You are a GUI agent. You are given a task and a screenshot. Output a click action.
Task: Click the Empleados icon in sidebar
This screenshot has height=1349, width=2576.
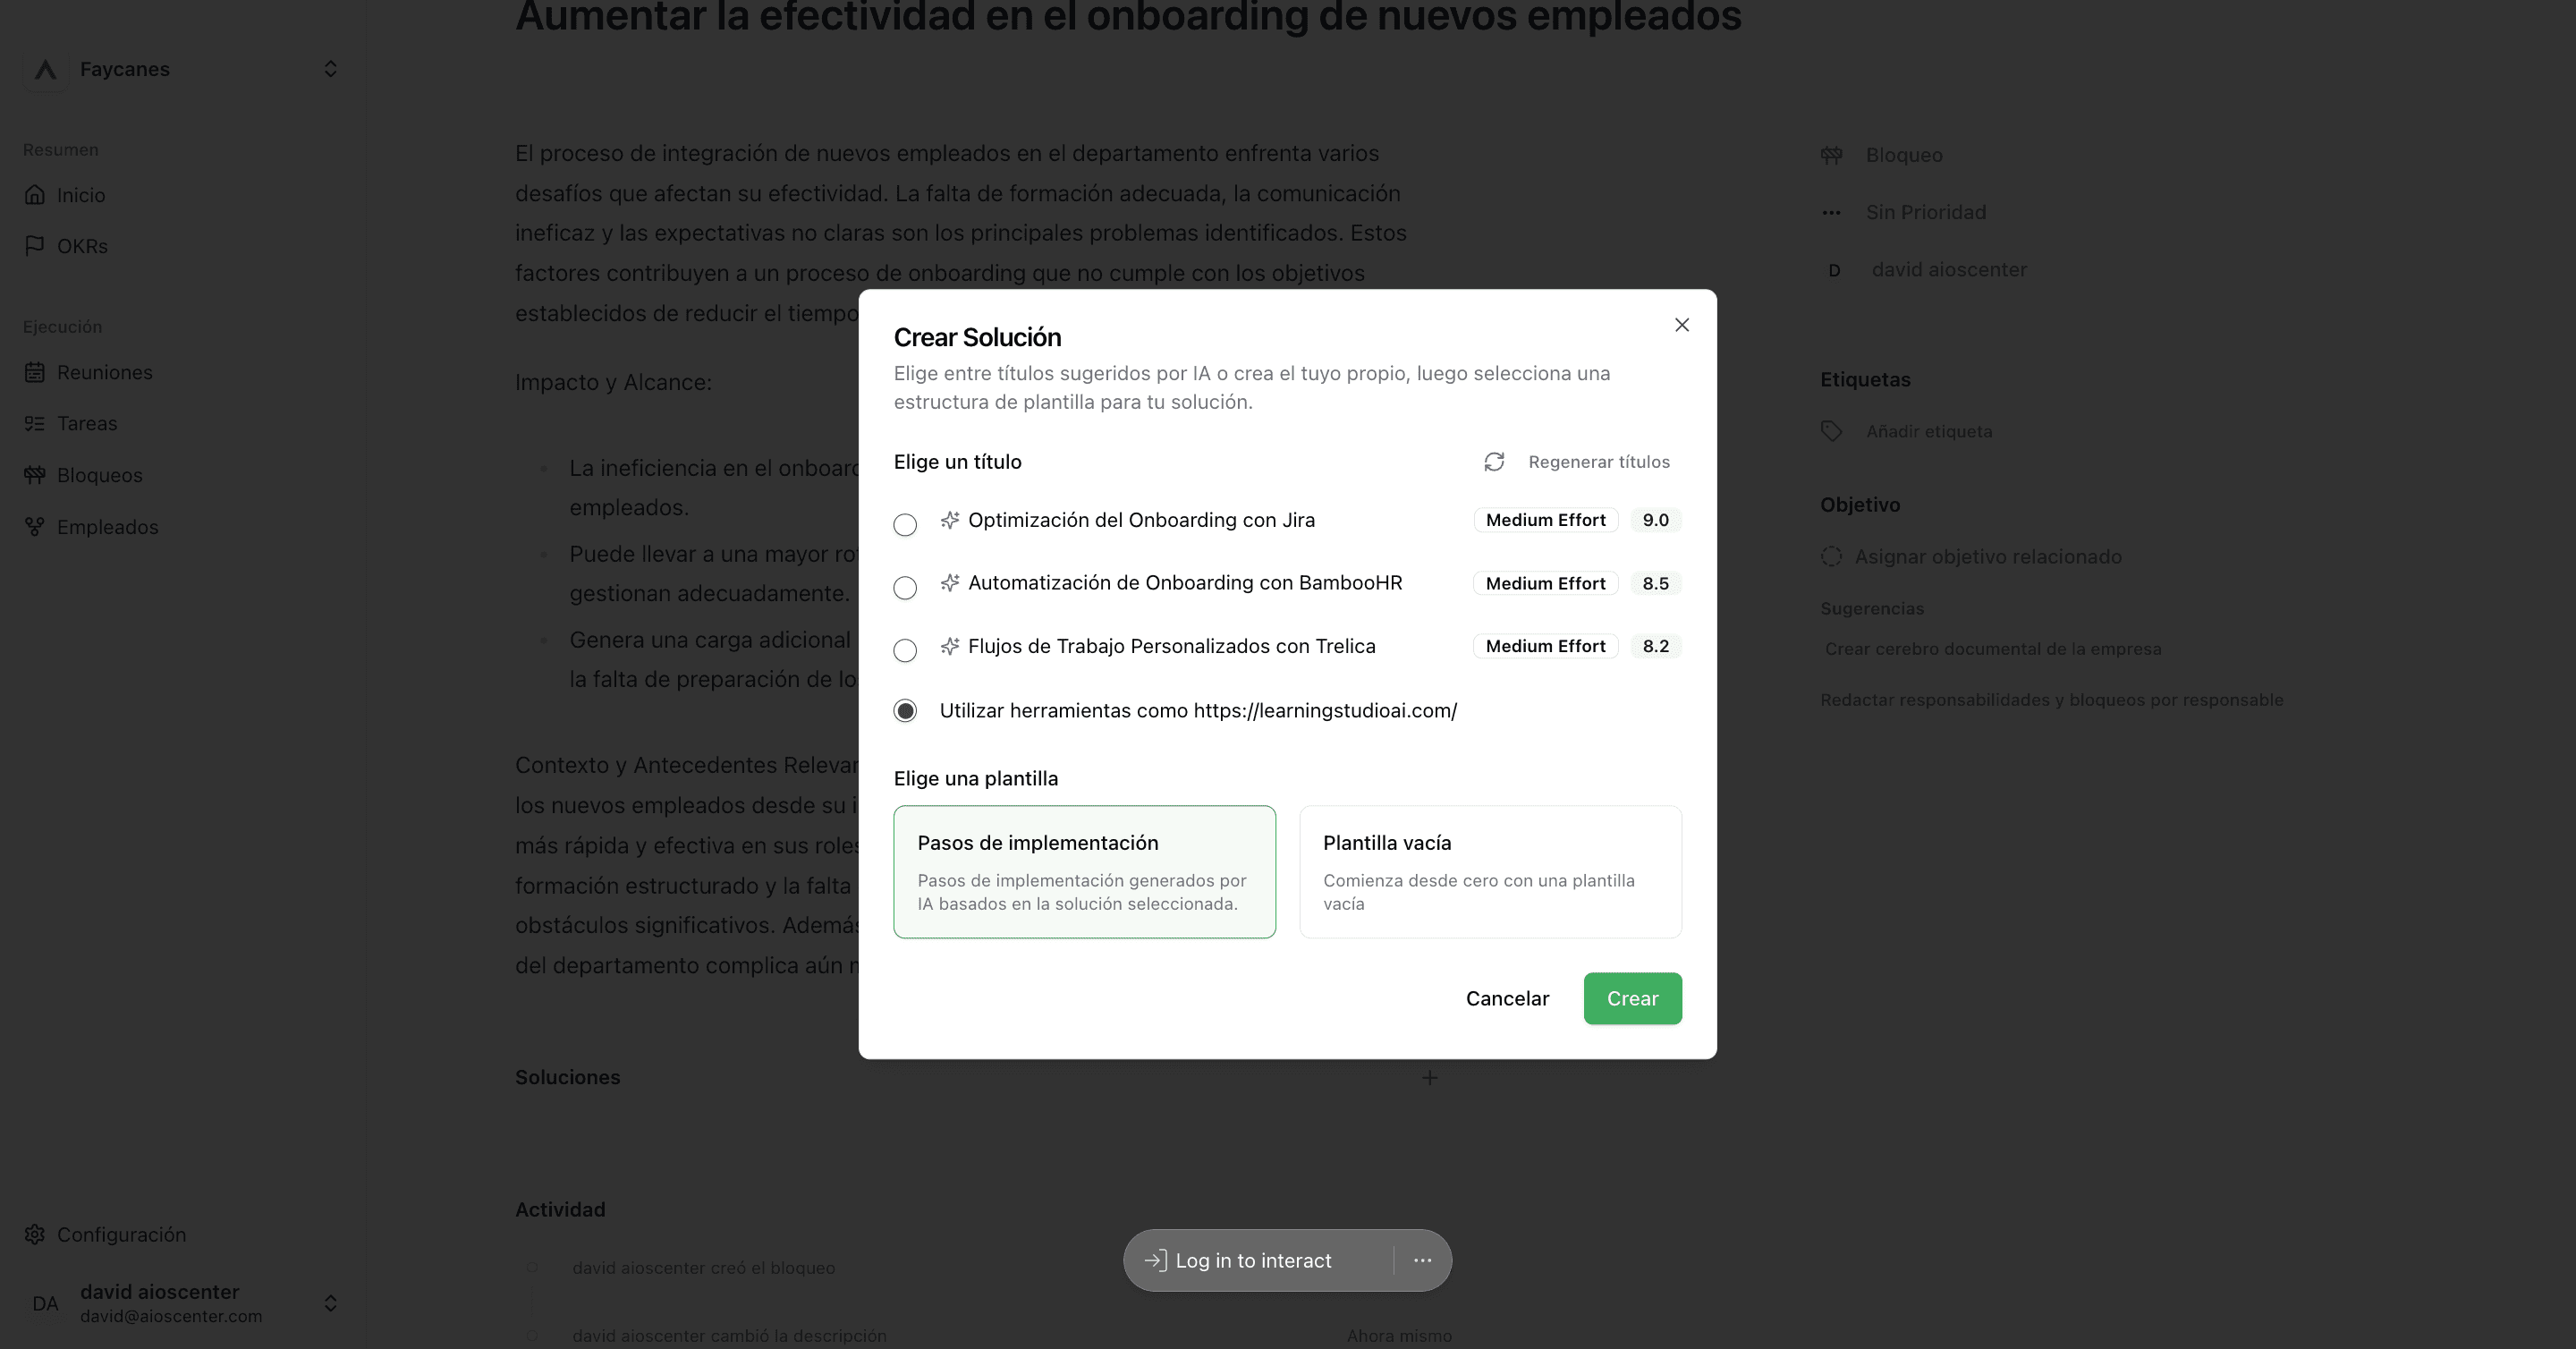35,527
